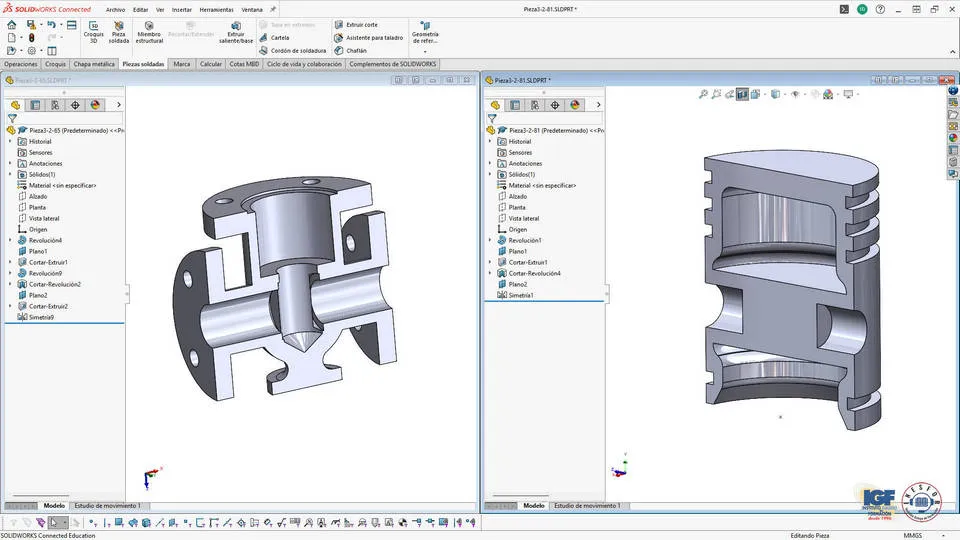The height and width of the screenshot is (540, 960).
Task: Click the traffic light Rebuild icon
Action: [32, 38]
